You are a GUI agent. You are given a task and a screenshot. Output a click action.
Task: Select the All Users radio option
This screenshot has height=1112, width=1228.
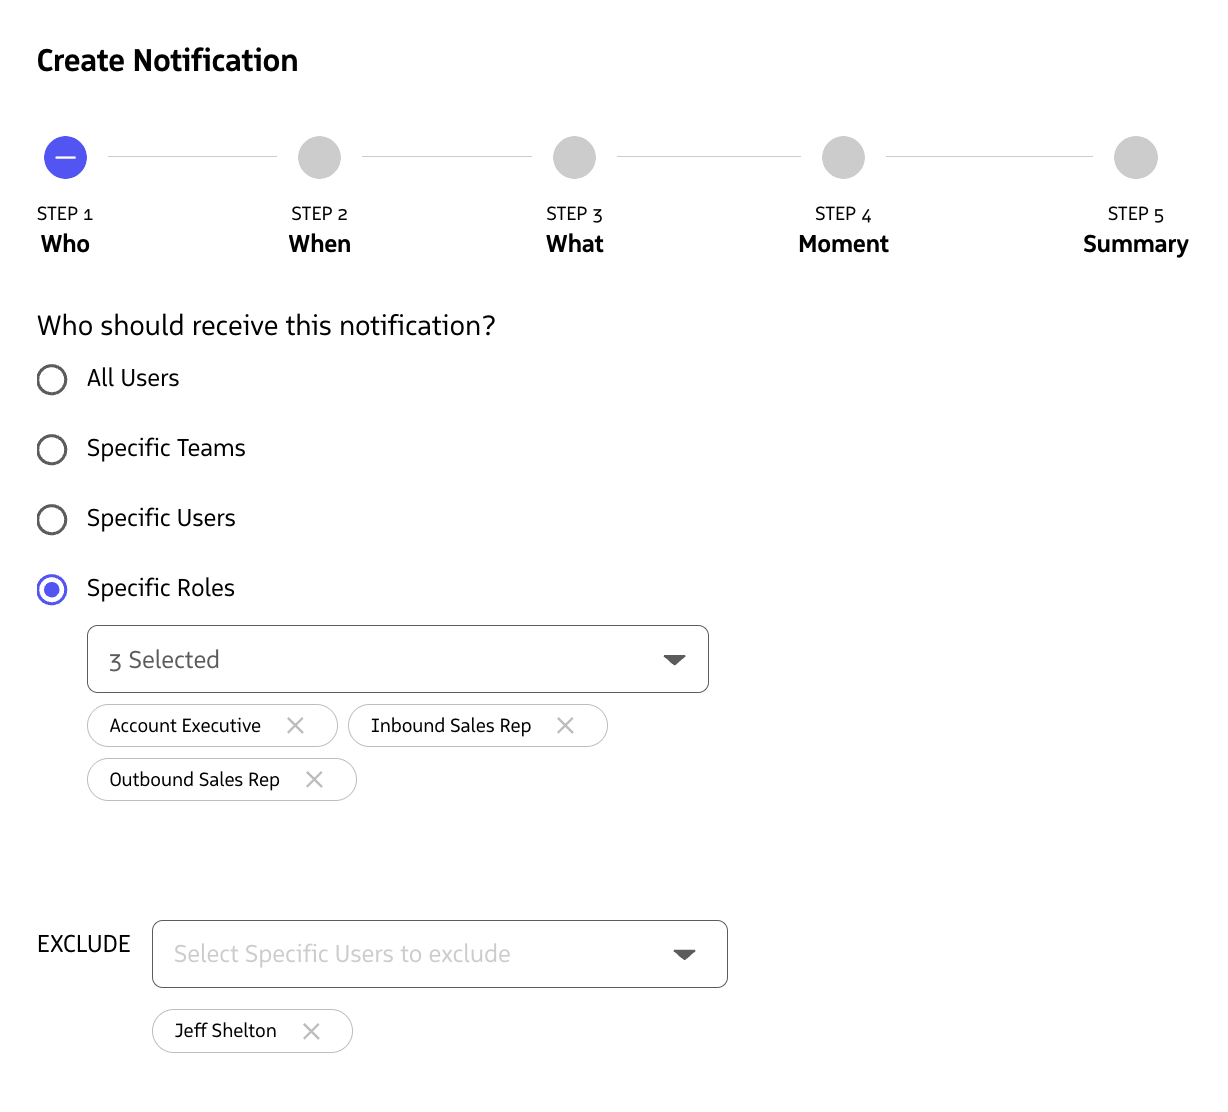coord(51,380)
